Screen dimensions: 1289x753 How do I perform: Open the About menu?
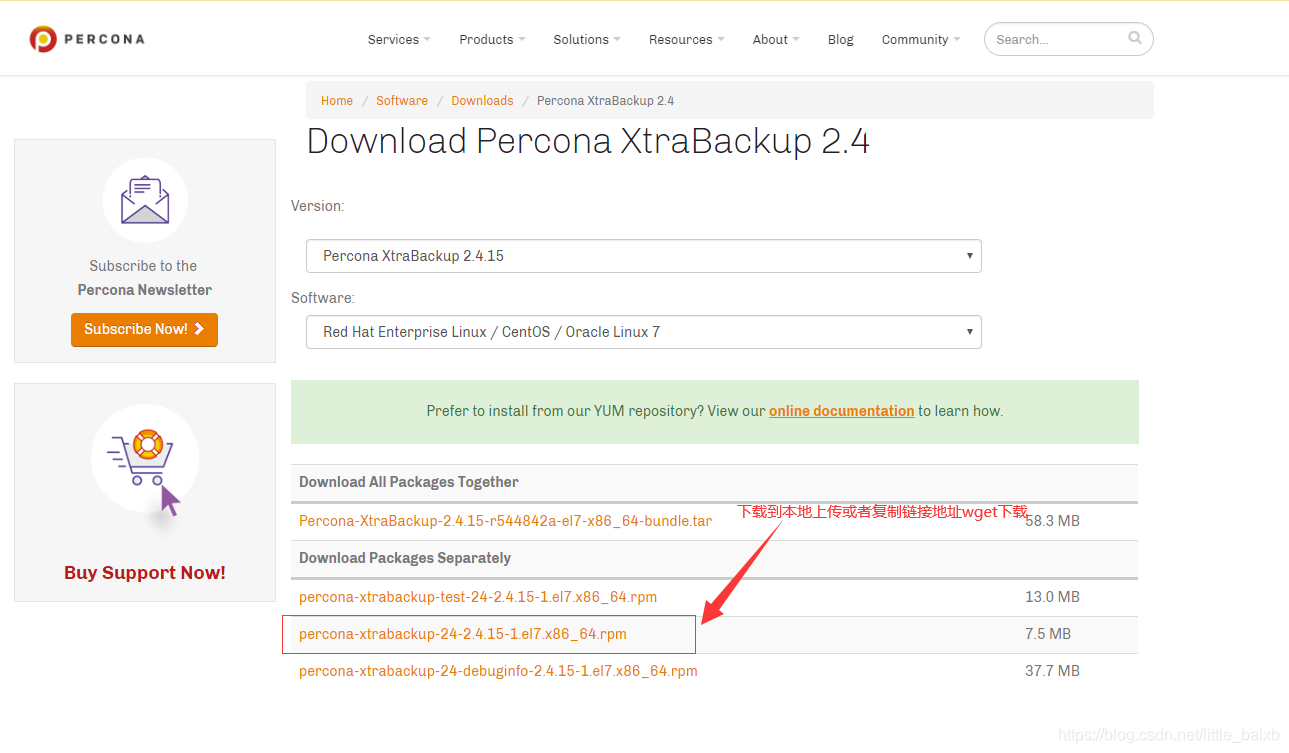(x=776, y=40)
